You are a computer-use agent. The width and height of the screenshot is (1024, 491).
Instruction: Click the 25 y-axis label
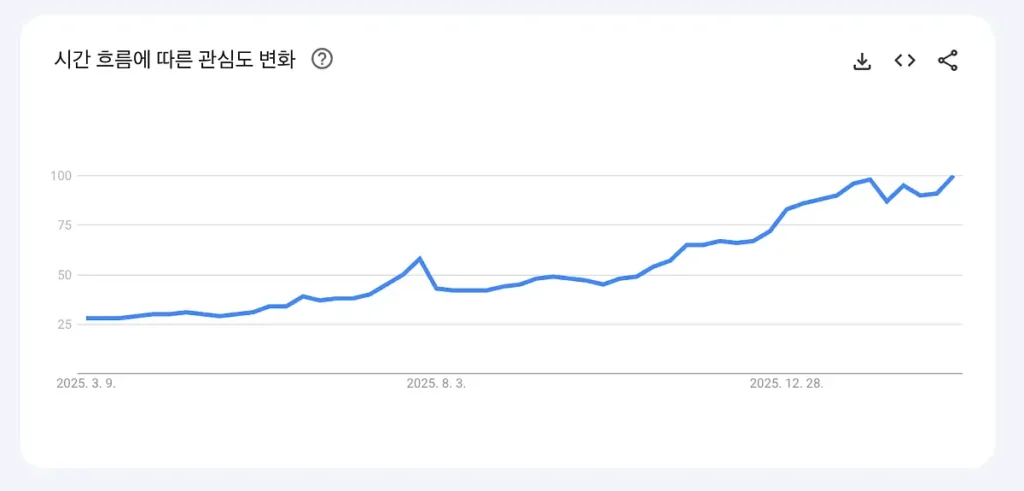[66, 325]
